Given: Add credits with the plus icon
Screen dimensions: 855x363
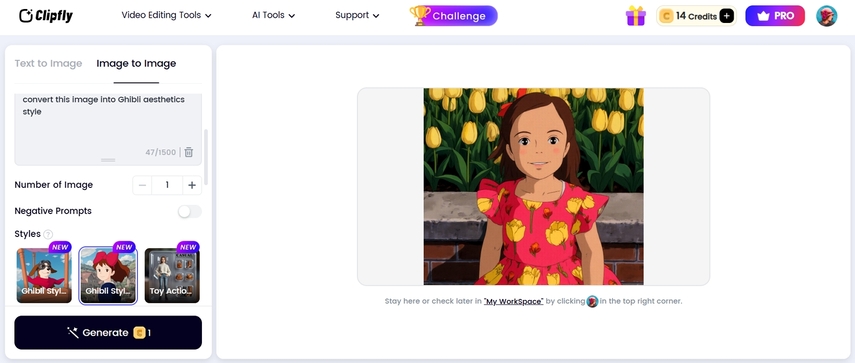Looking at the screenshot, I should (726, 16).
